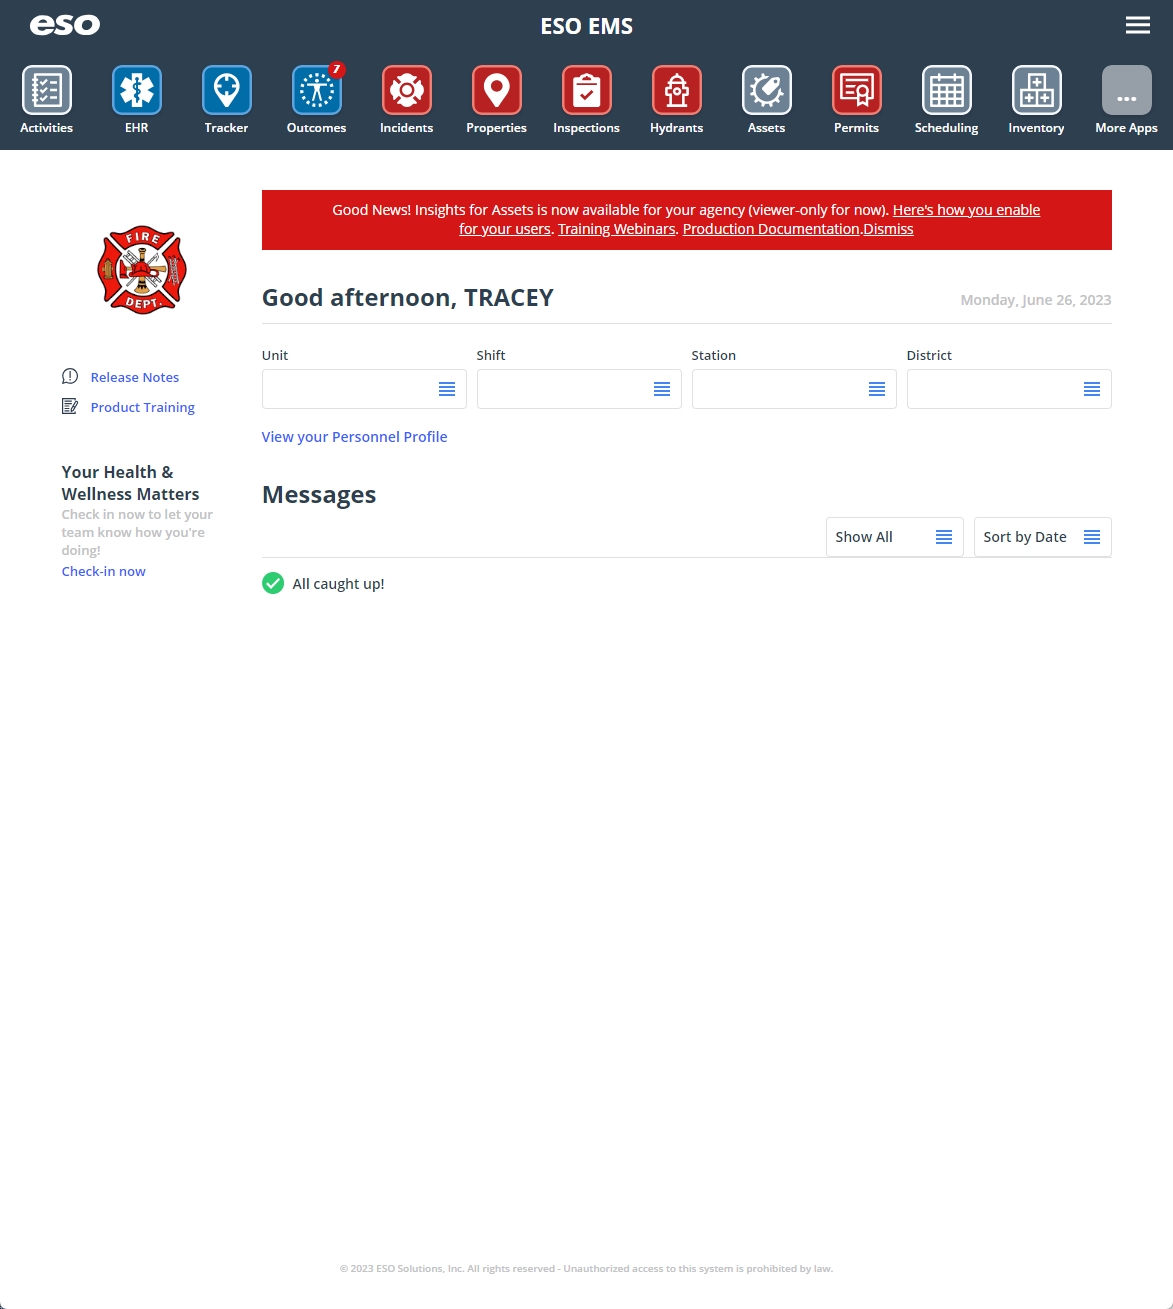View your Personnel Profile
1173x1309 pixels.
pos(354,437)
